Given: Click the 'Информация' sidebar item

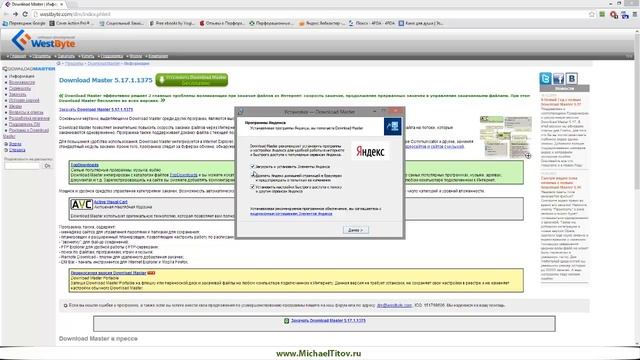Looking at the screenshot, I should click(22, 76).
